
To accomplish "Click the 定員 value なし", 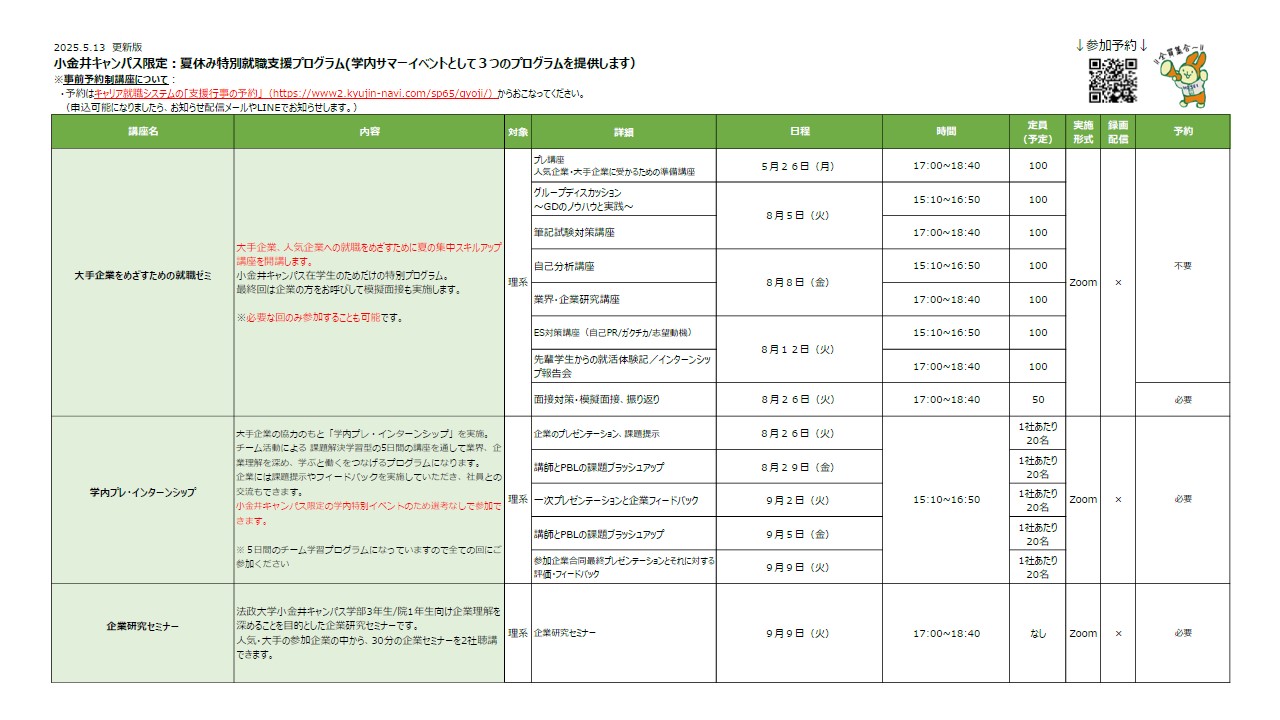I will pyautogui.click(x=1038, y=633).
